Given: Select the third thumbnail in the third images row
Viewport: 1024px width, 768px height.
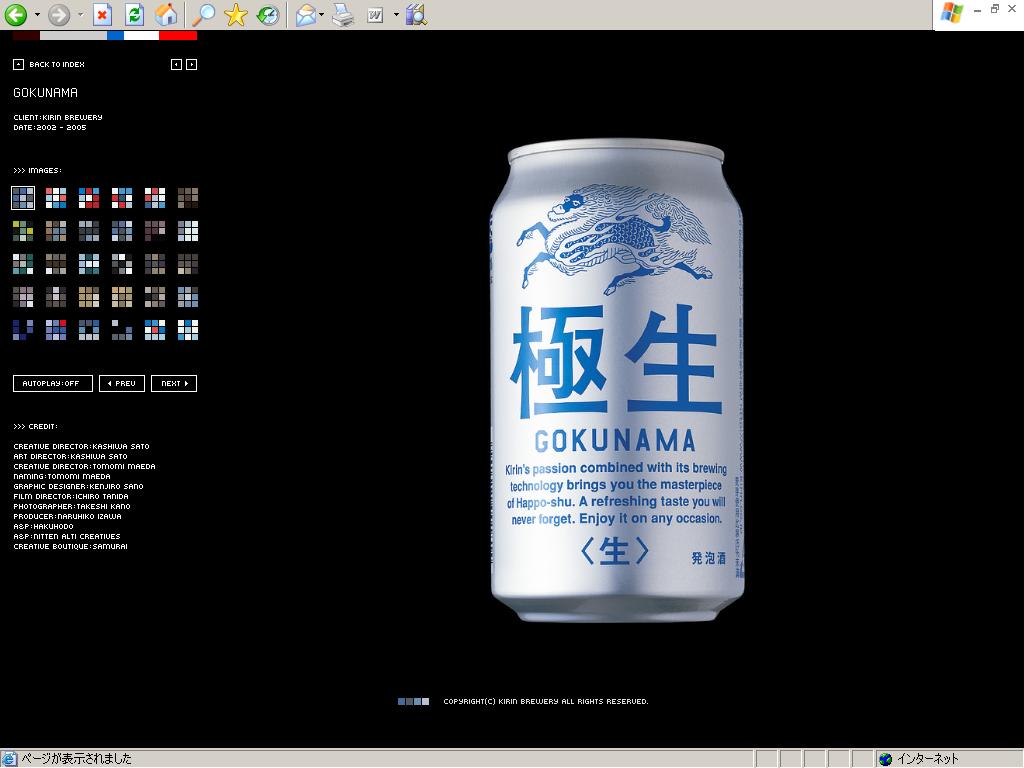Looking at the screenshot, I should click(89, 264).
